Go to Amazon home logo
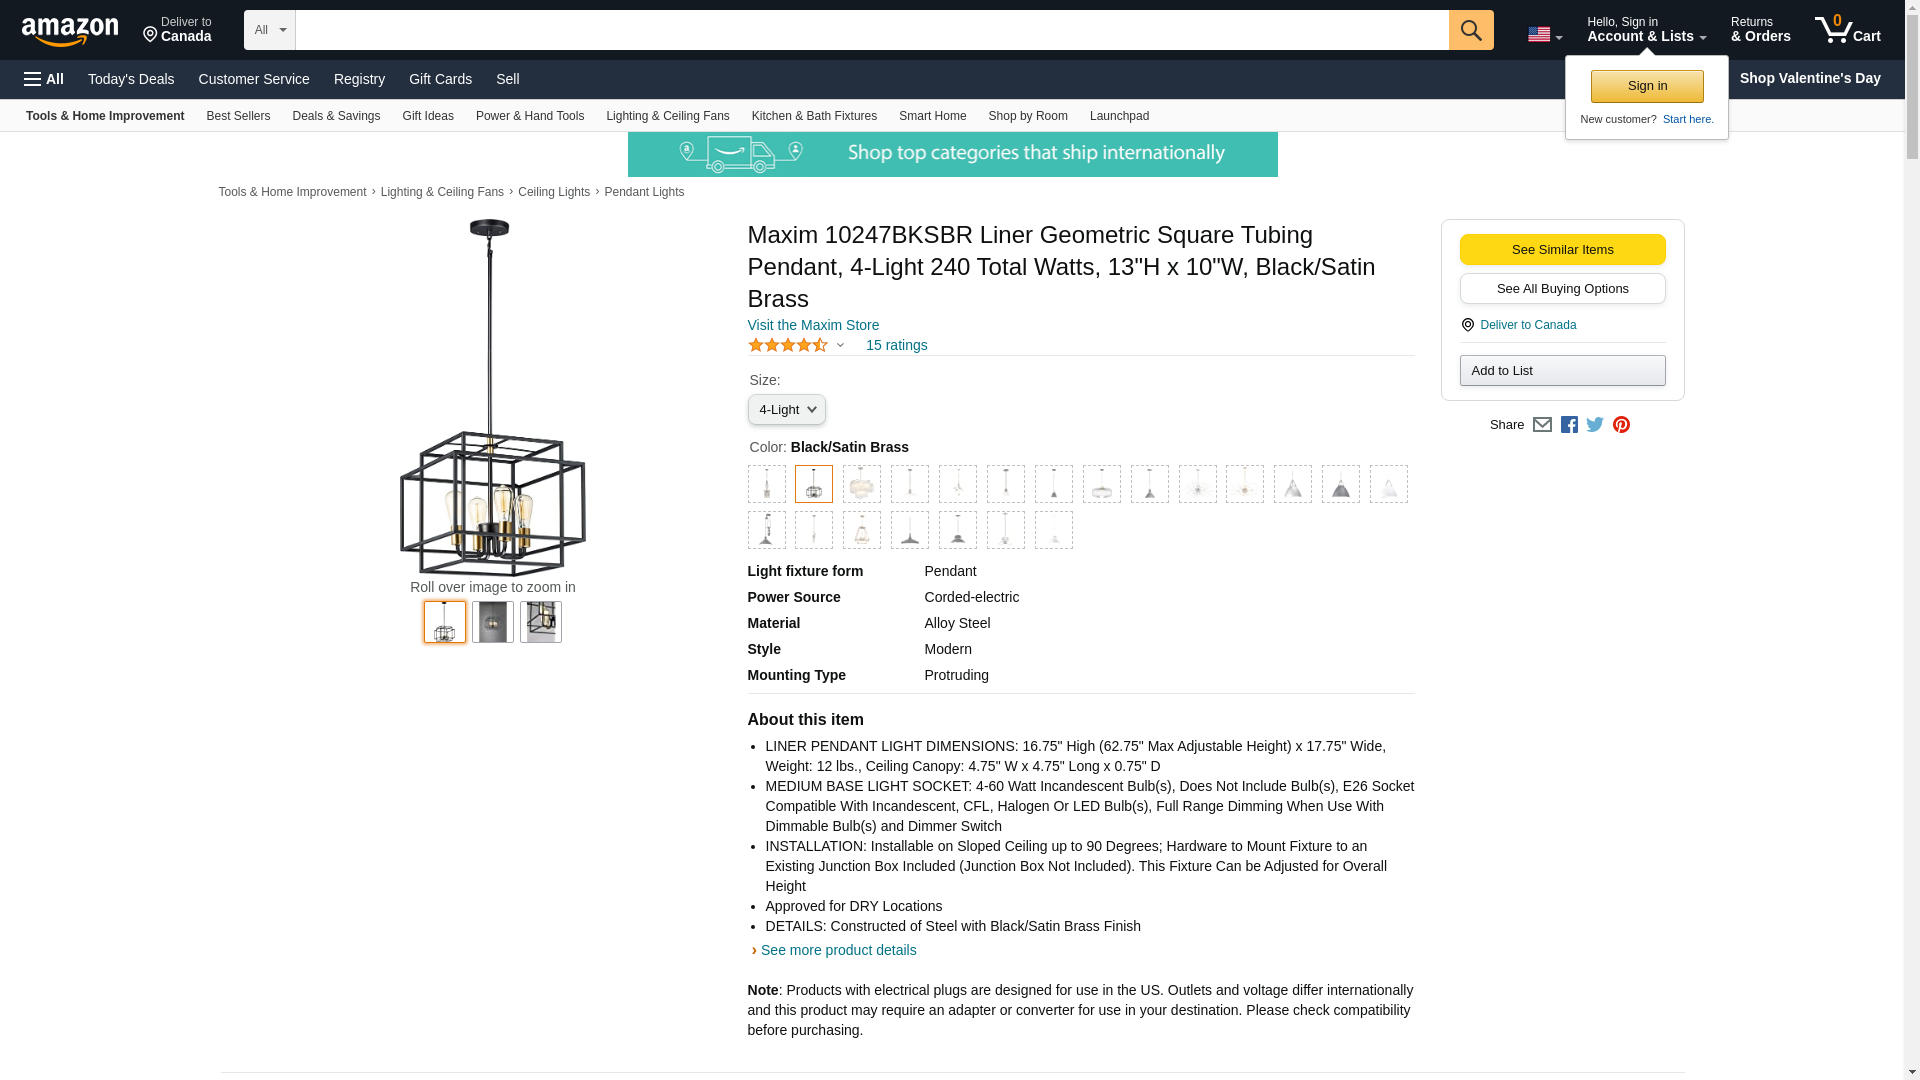This screenshot has height=1080, width=1920. pos(70,31)
